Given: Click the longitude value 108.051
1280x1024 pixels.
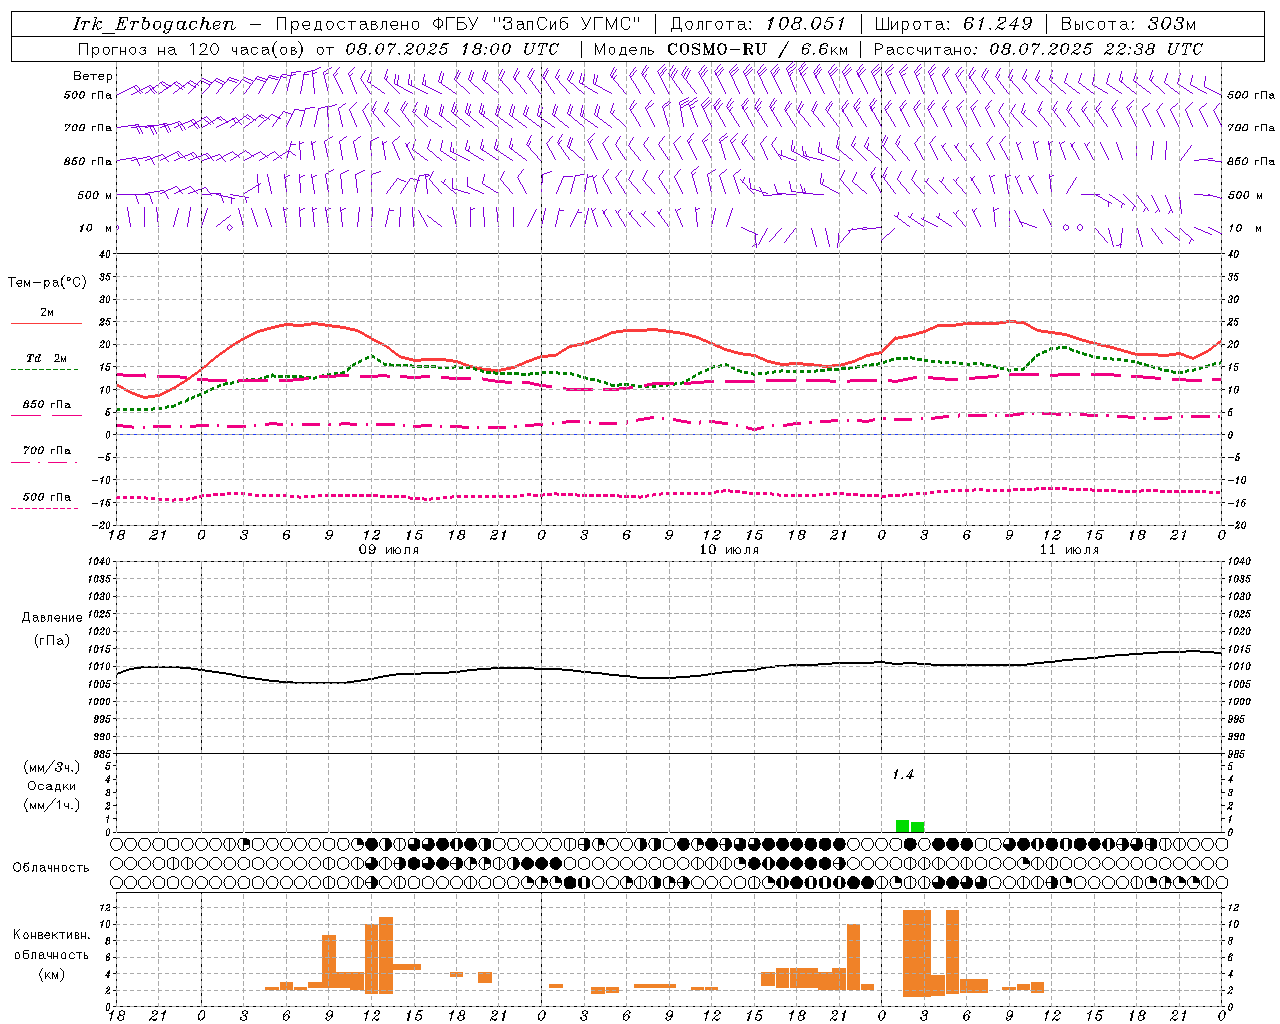Looking at the screenshot, I should tap(806, 24).
